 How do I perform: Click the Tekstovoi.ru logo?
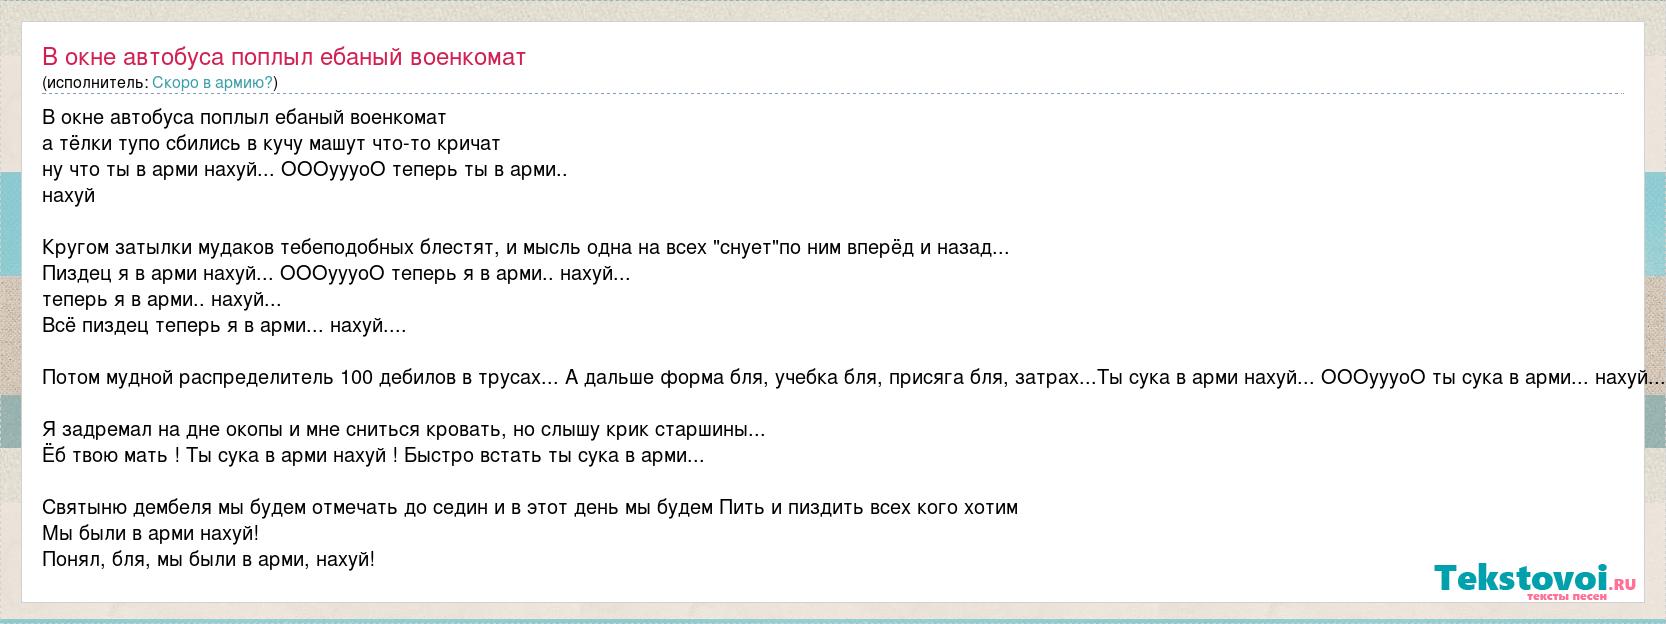coord(1534,578)
